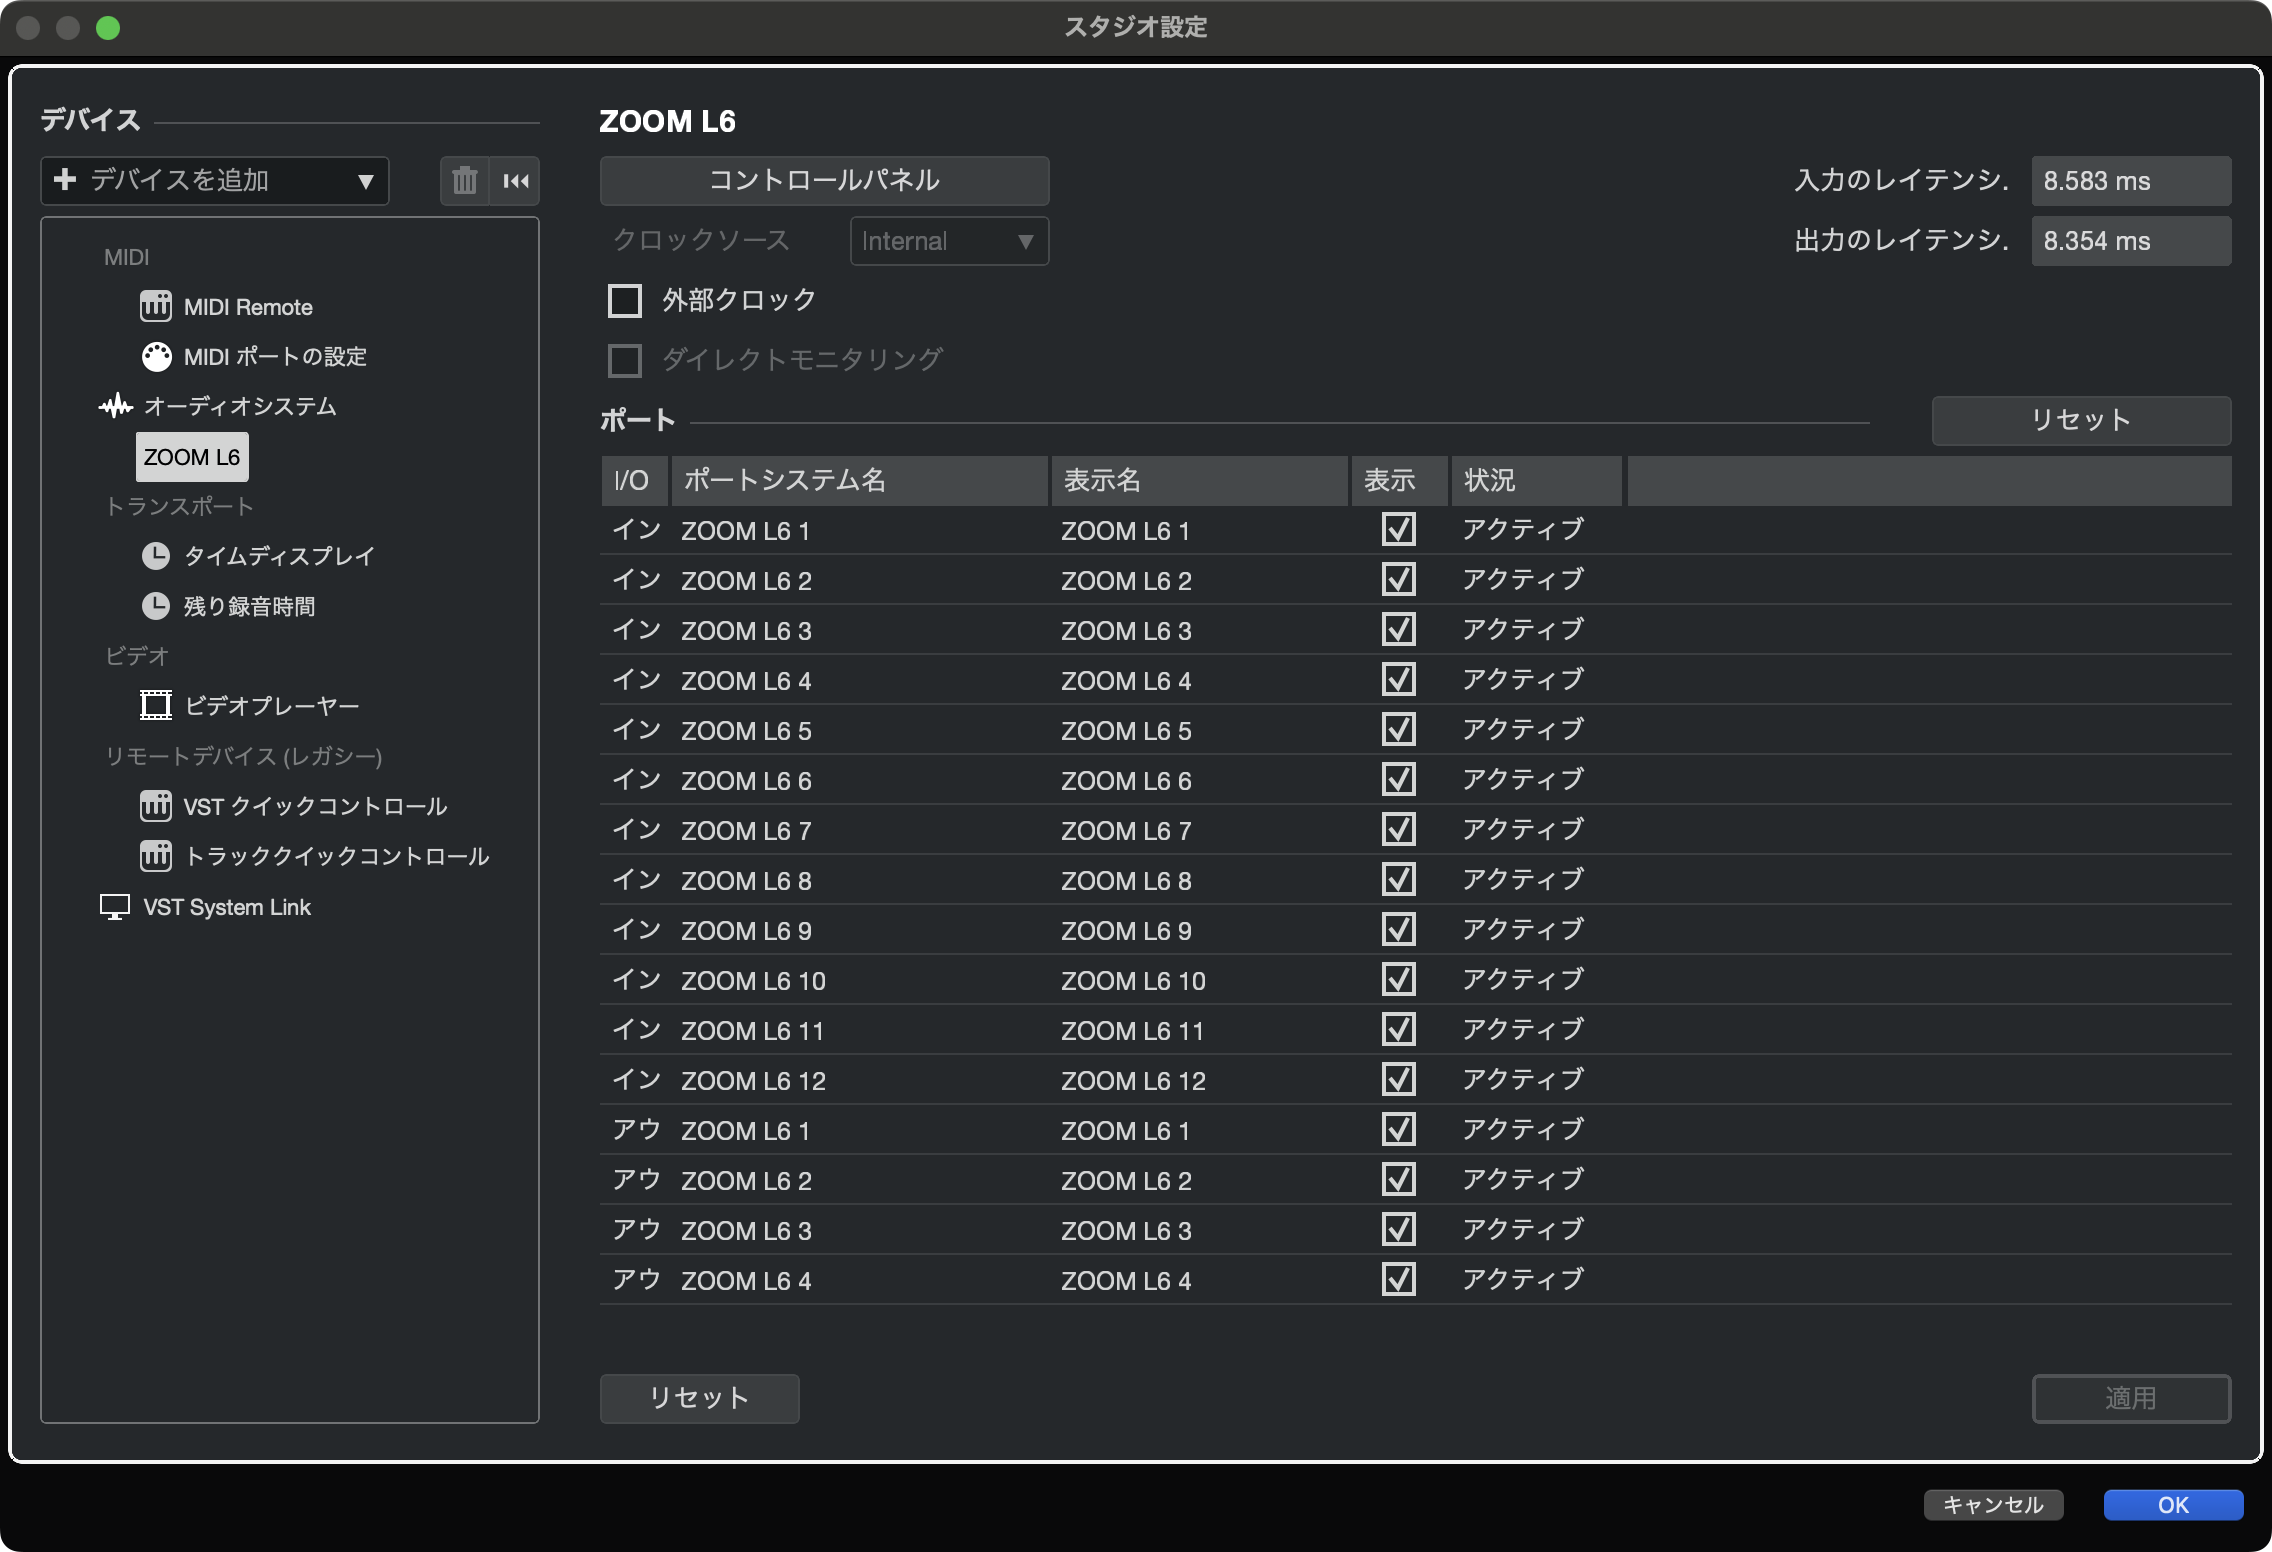Screen dimensions: 2272x1552
Task: Click the 状況 column header
Action: point(1536,481)
